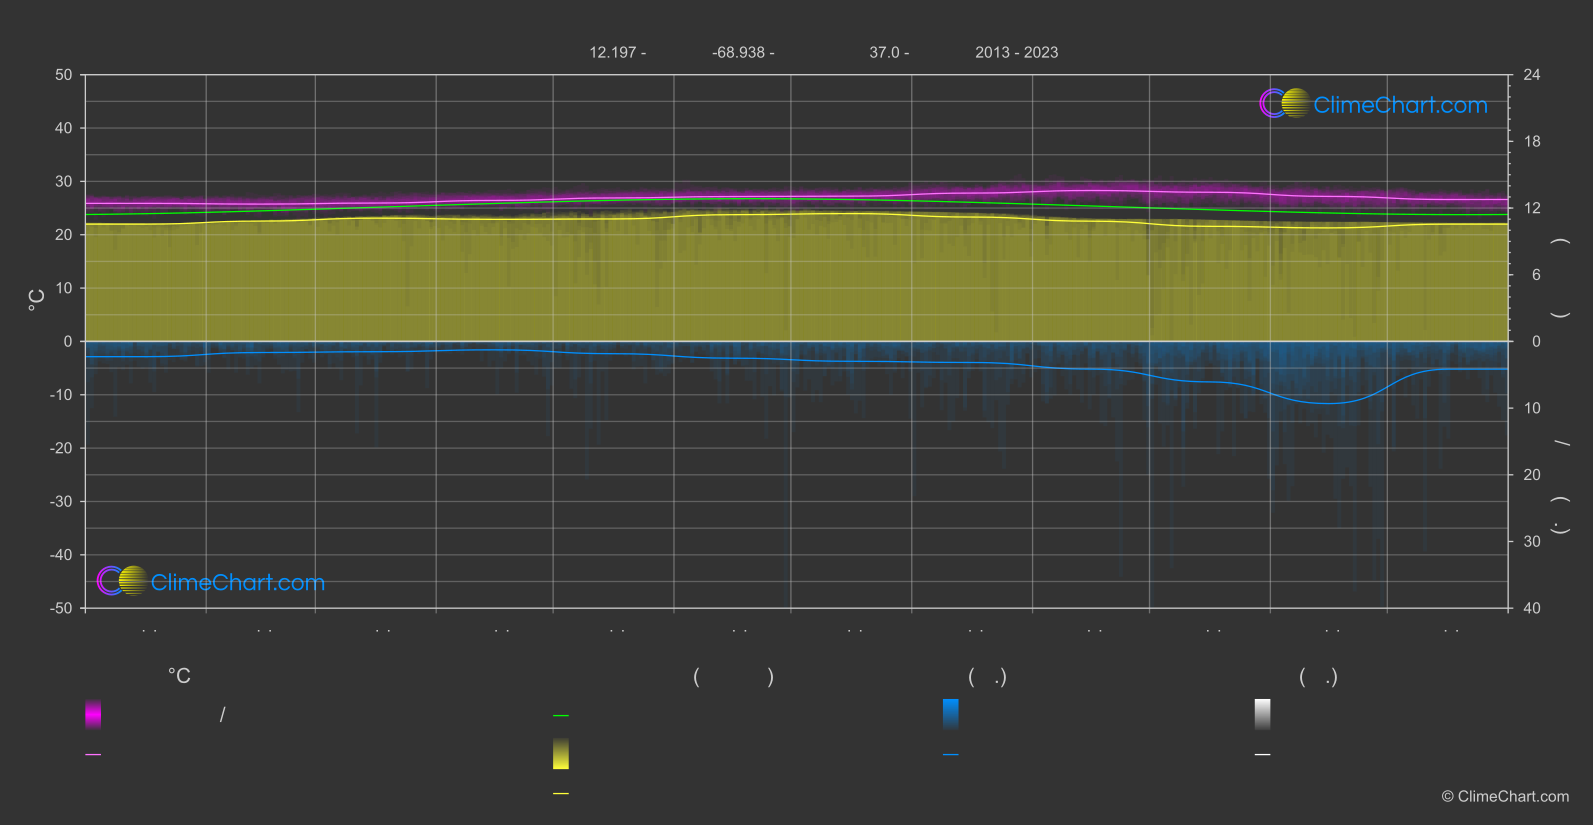Click the -20 tick label on temperature axis
The height and width of the screenshot is (825, 1593).
click(61, 448)
